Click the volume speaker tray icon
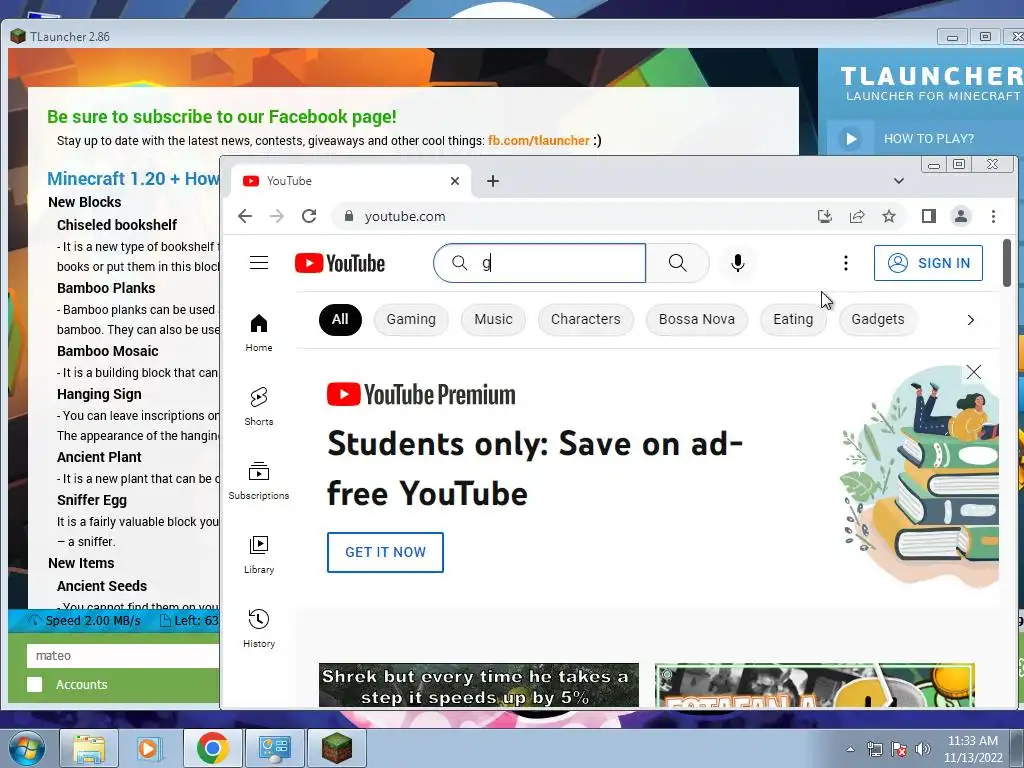1024x768 pixels. click(923, 749)
